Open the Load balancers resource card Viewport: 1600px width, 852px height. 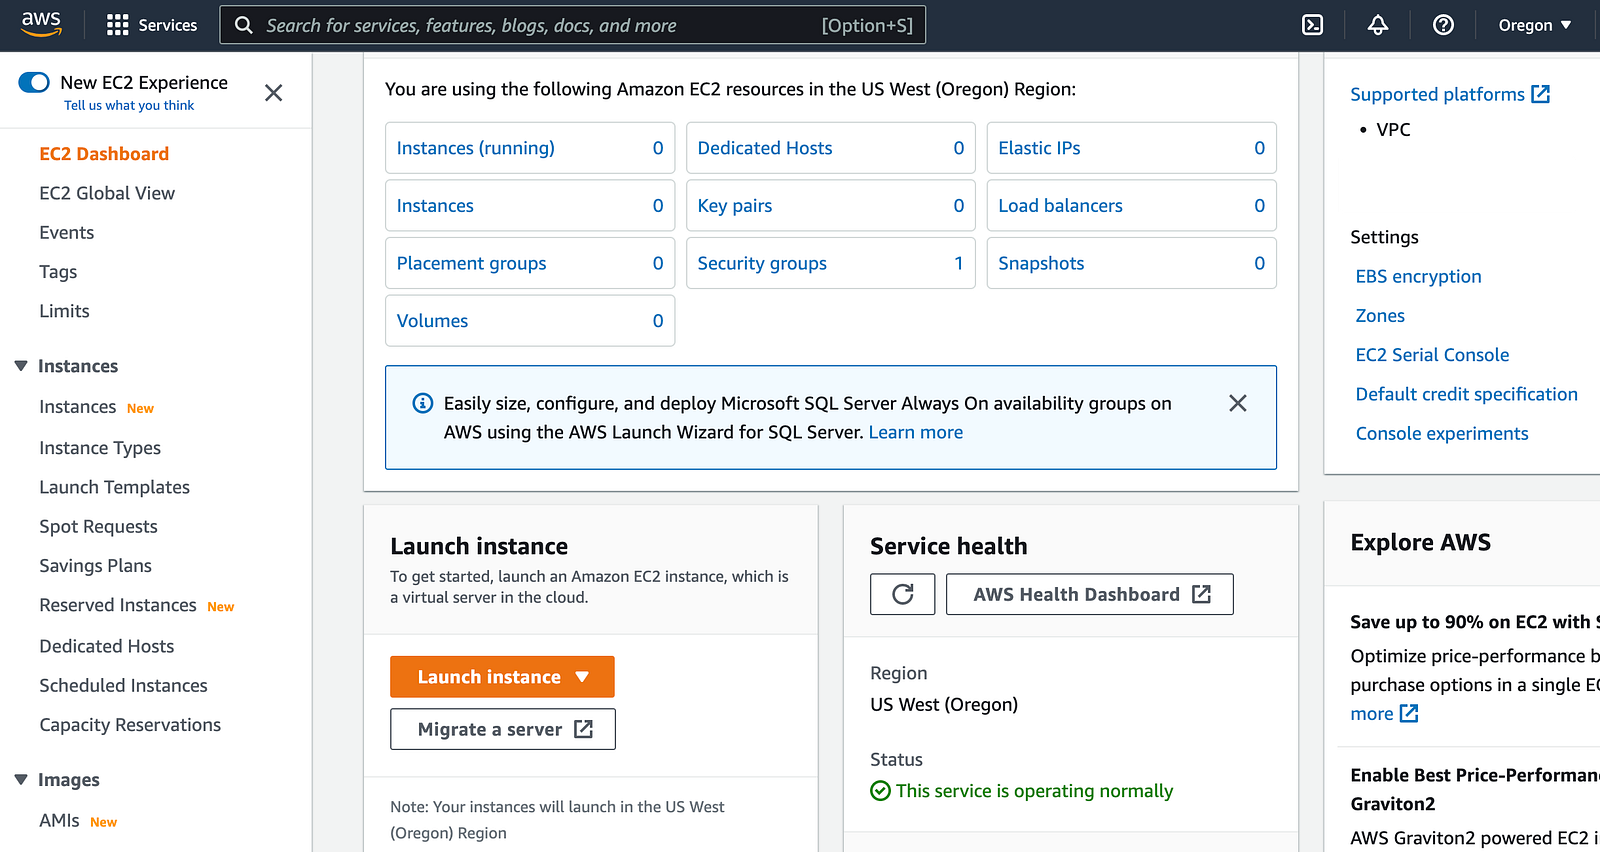pyautogui.click(x=1132, y=206)
